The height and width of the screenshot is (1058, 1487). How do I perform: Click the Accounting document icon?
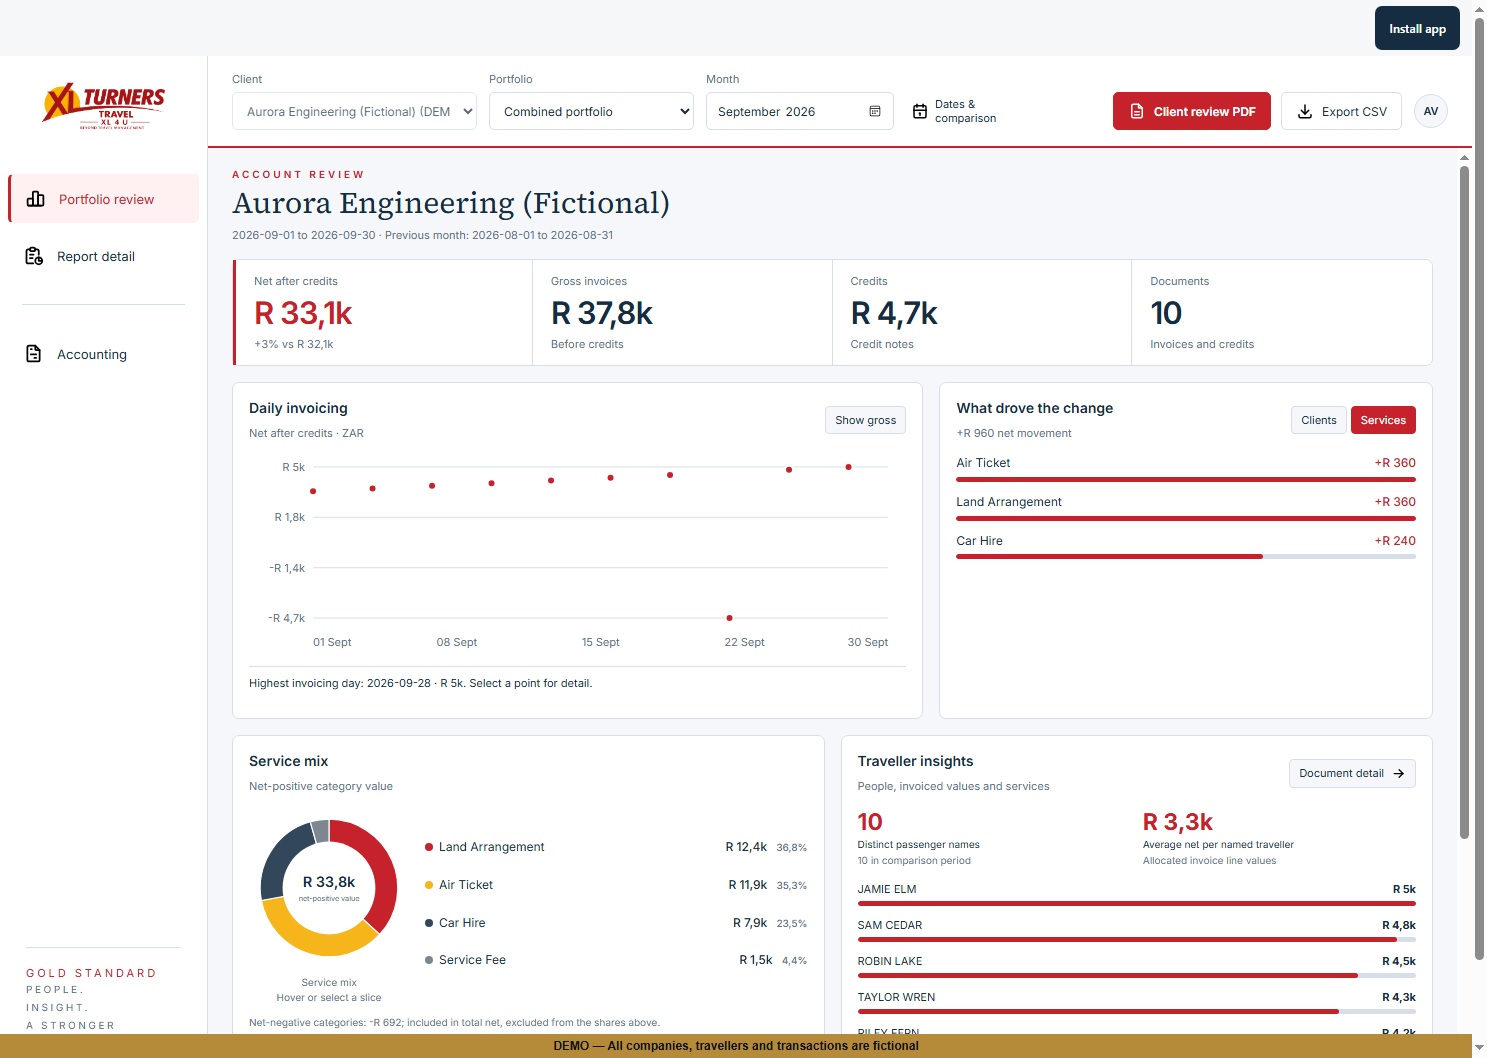click(x=34, y=354)
